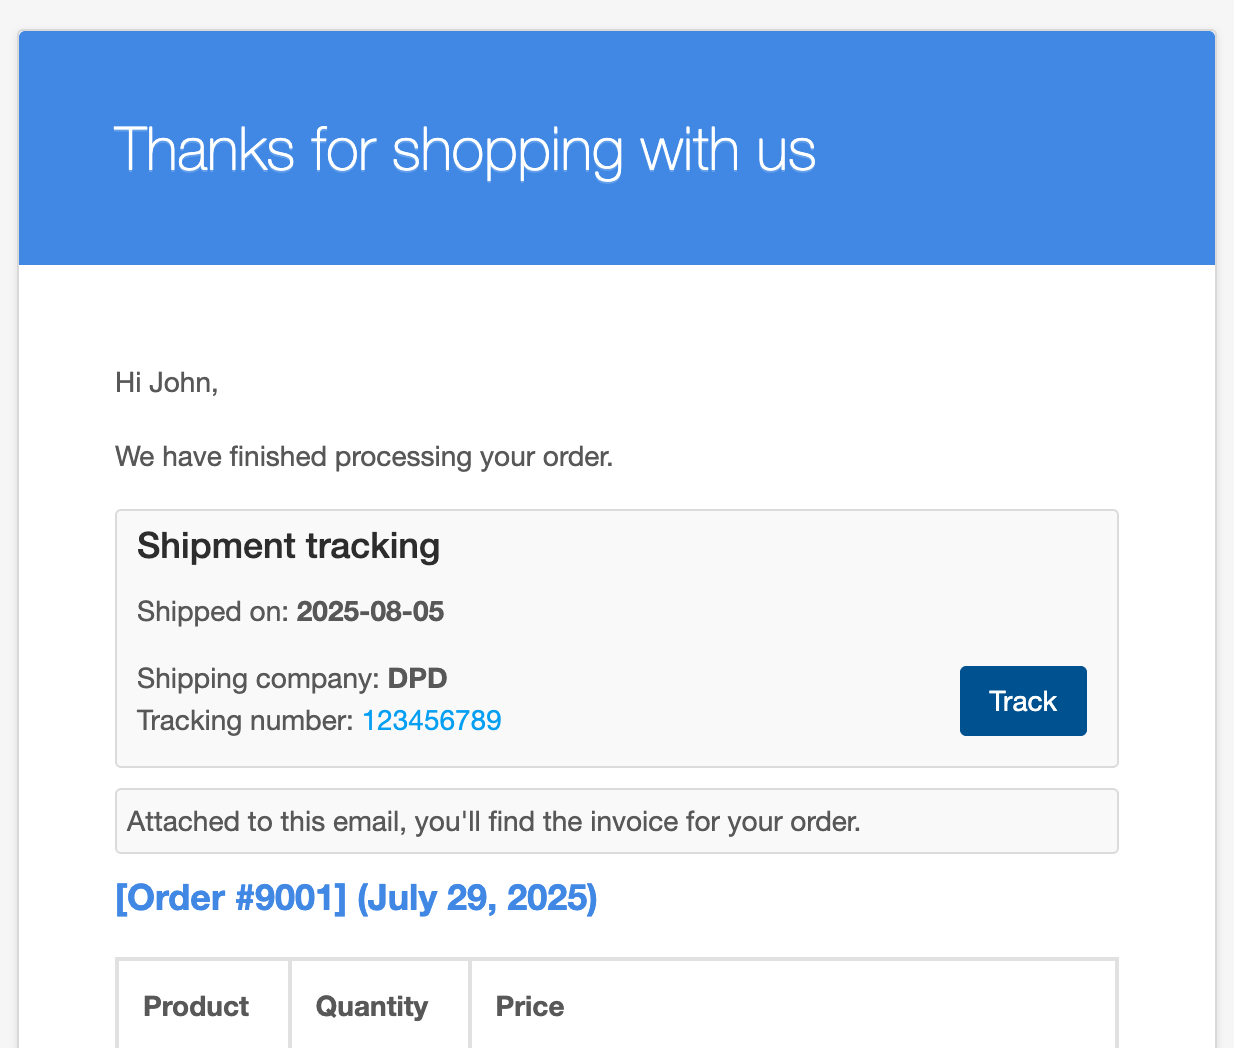The image size is (1234, 1048).
Task: Open the Order #9001 link
Action: pyautogui.click(x=231, y=898)
